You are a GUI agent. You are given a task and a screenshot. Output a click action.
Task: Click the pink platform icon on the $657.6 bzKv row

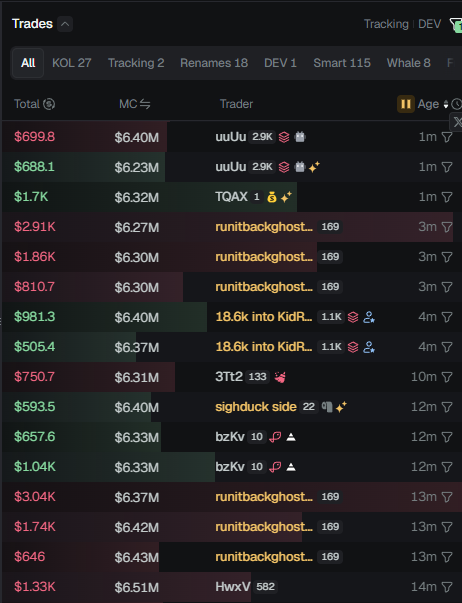pyautogui.click(x=275, y=437)
